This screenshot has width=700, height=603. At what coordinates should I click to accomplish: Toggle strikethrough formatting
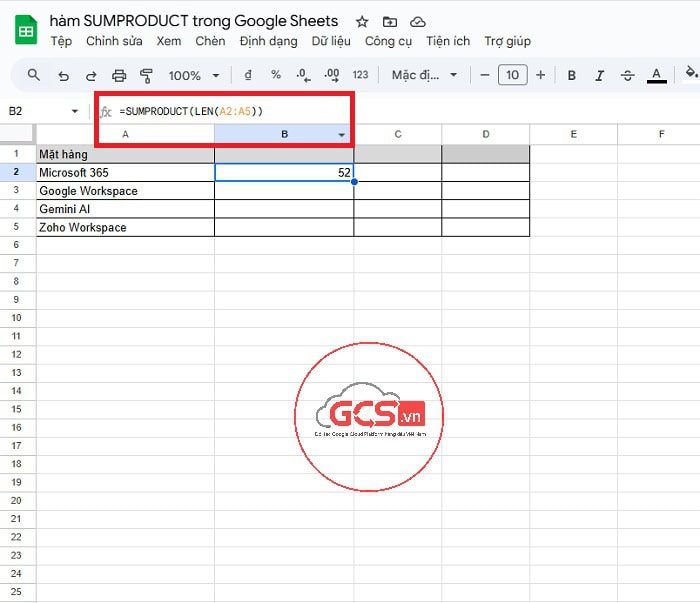[x=628, y=75]
